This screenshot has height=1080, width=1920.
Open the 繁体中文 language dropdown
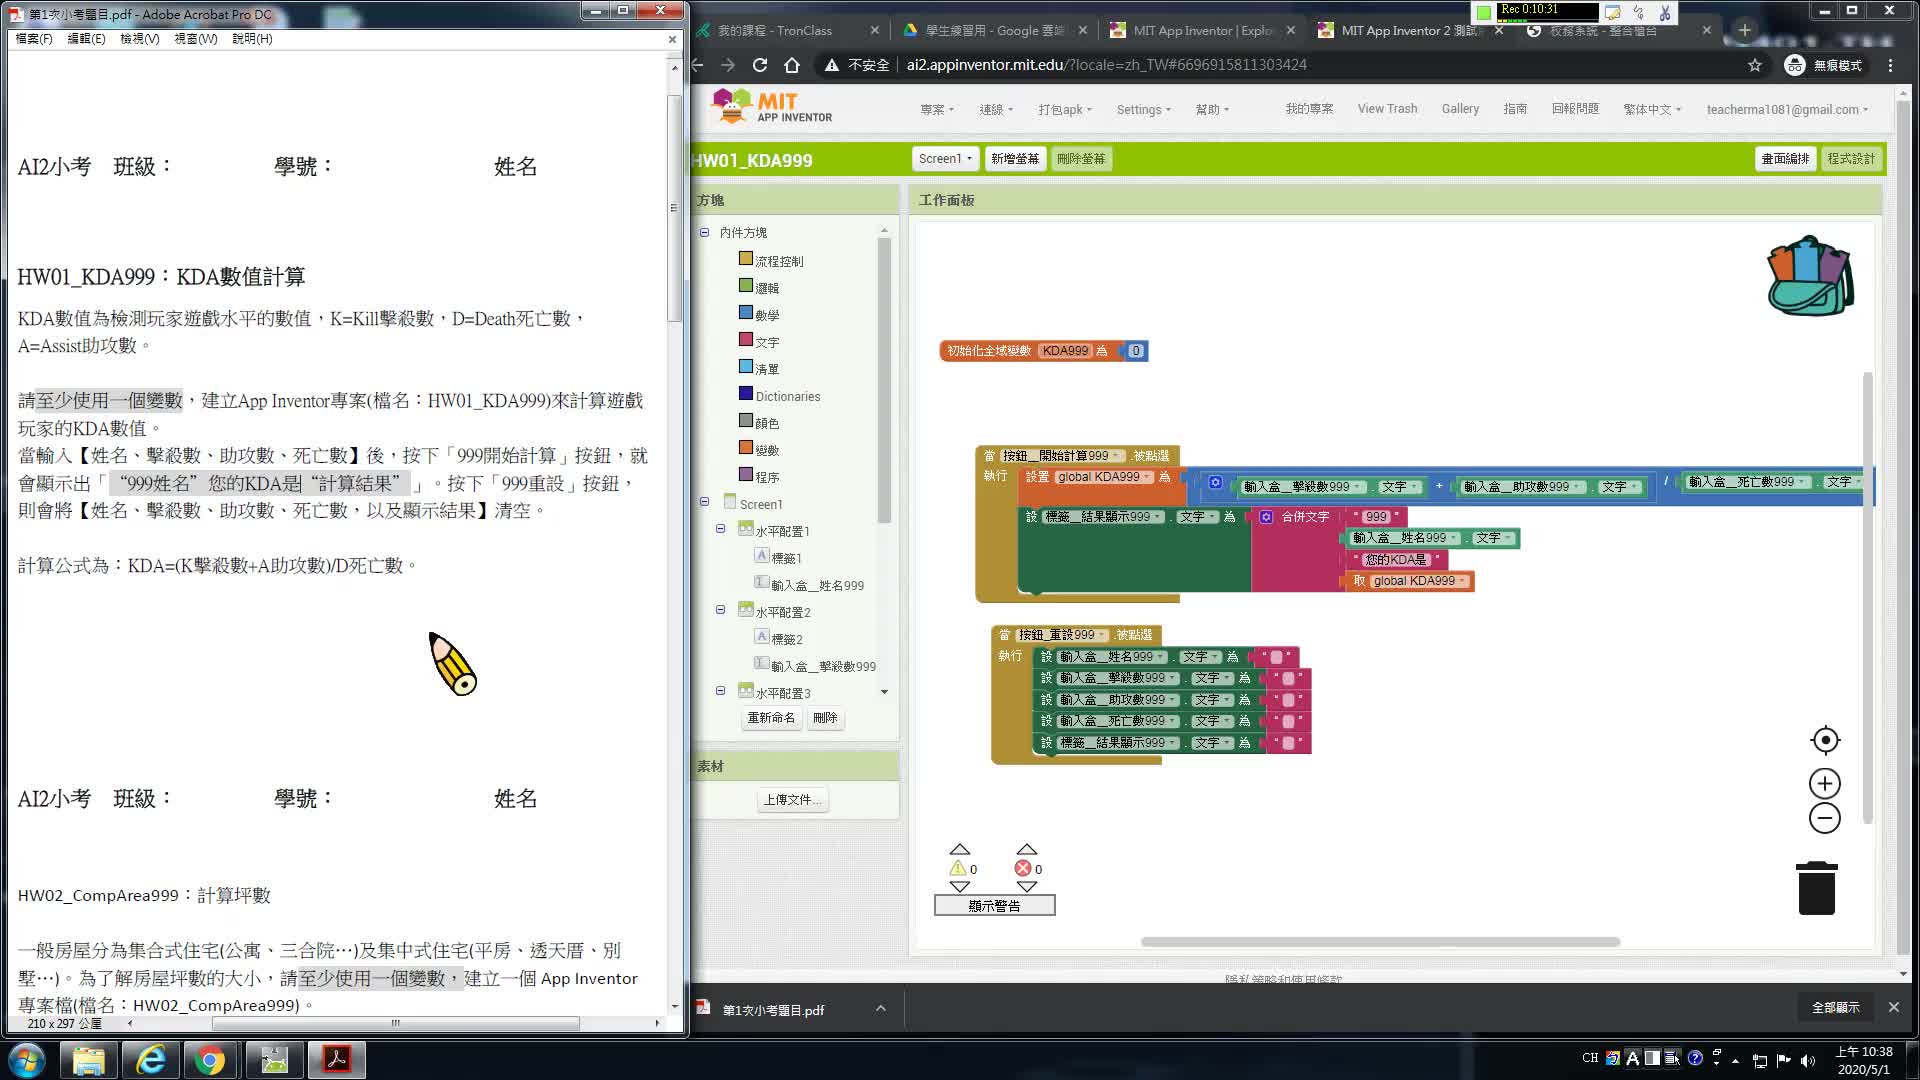(x=1652, y=109)
